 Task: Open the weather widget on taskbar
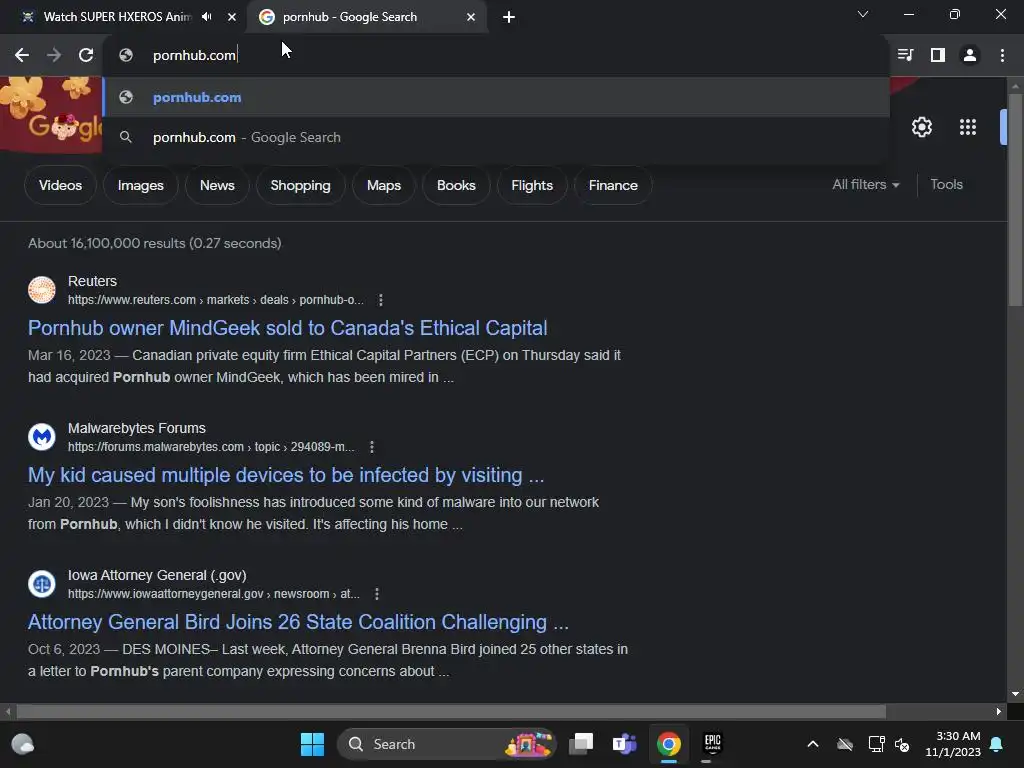[23, 744]
